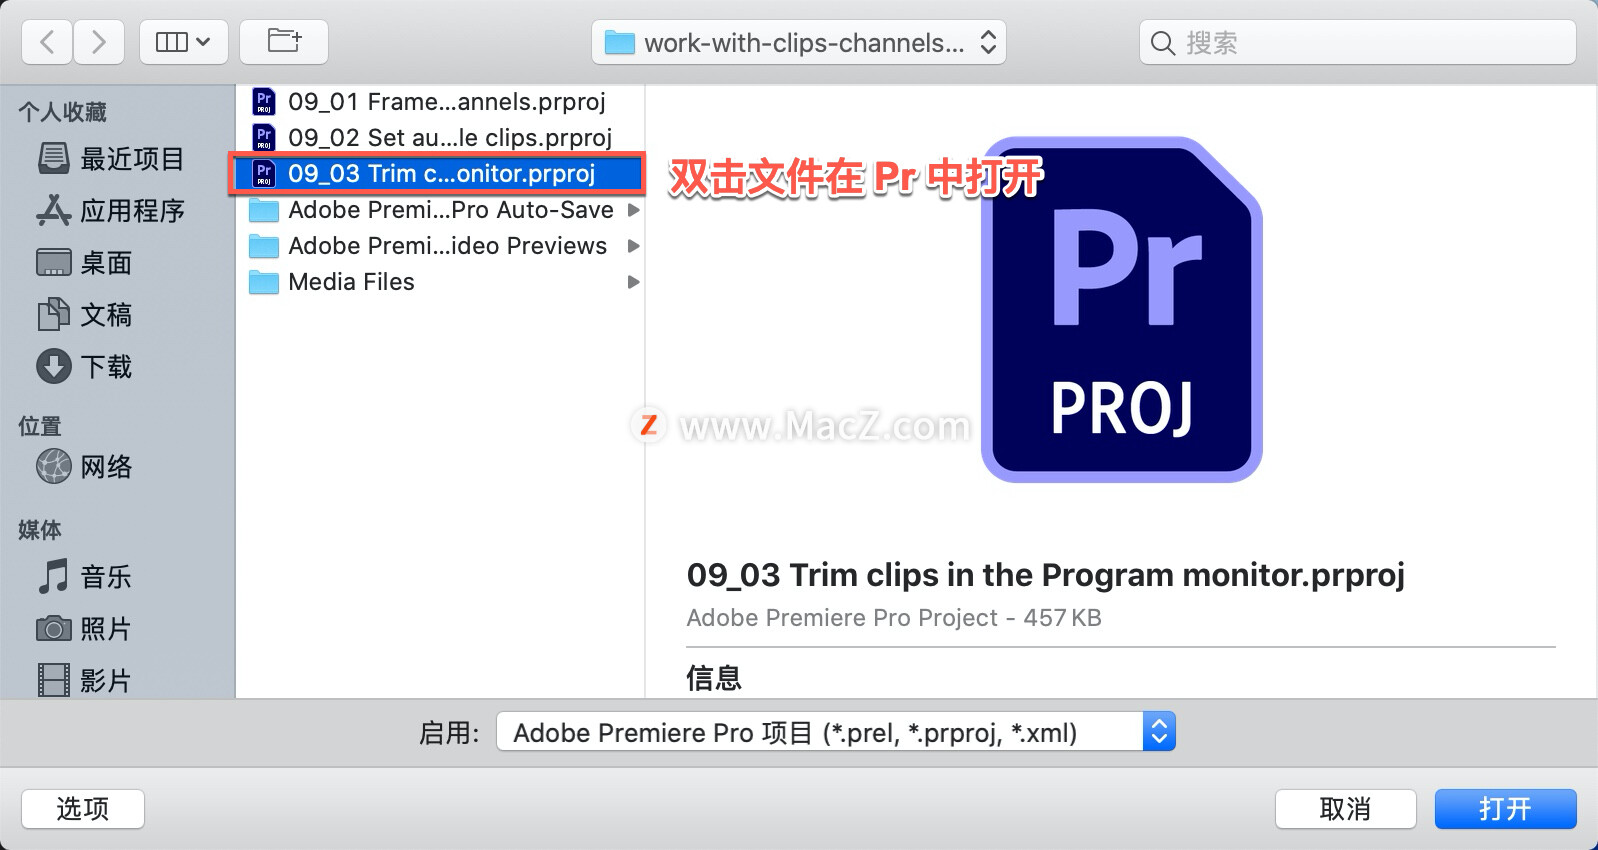Open Network (网络) in sidebar
The width and height of the screenshot is (1598, 850).
[x=84, y=467]
